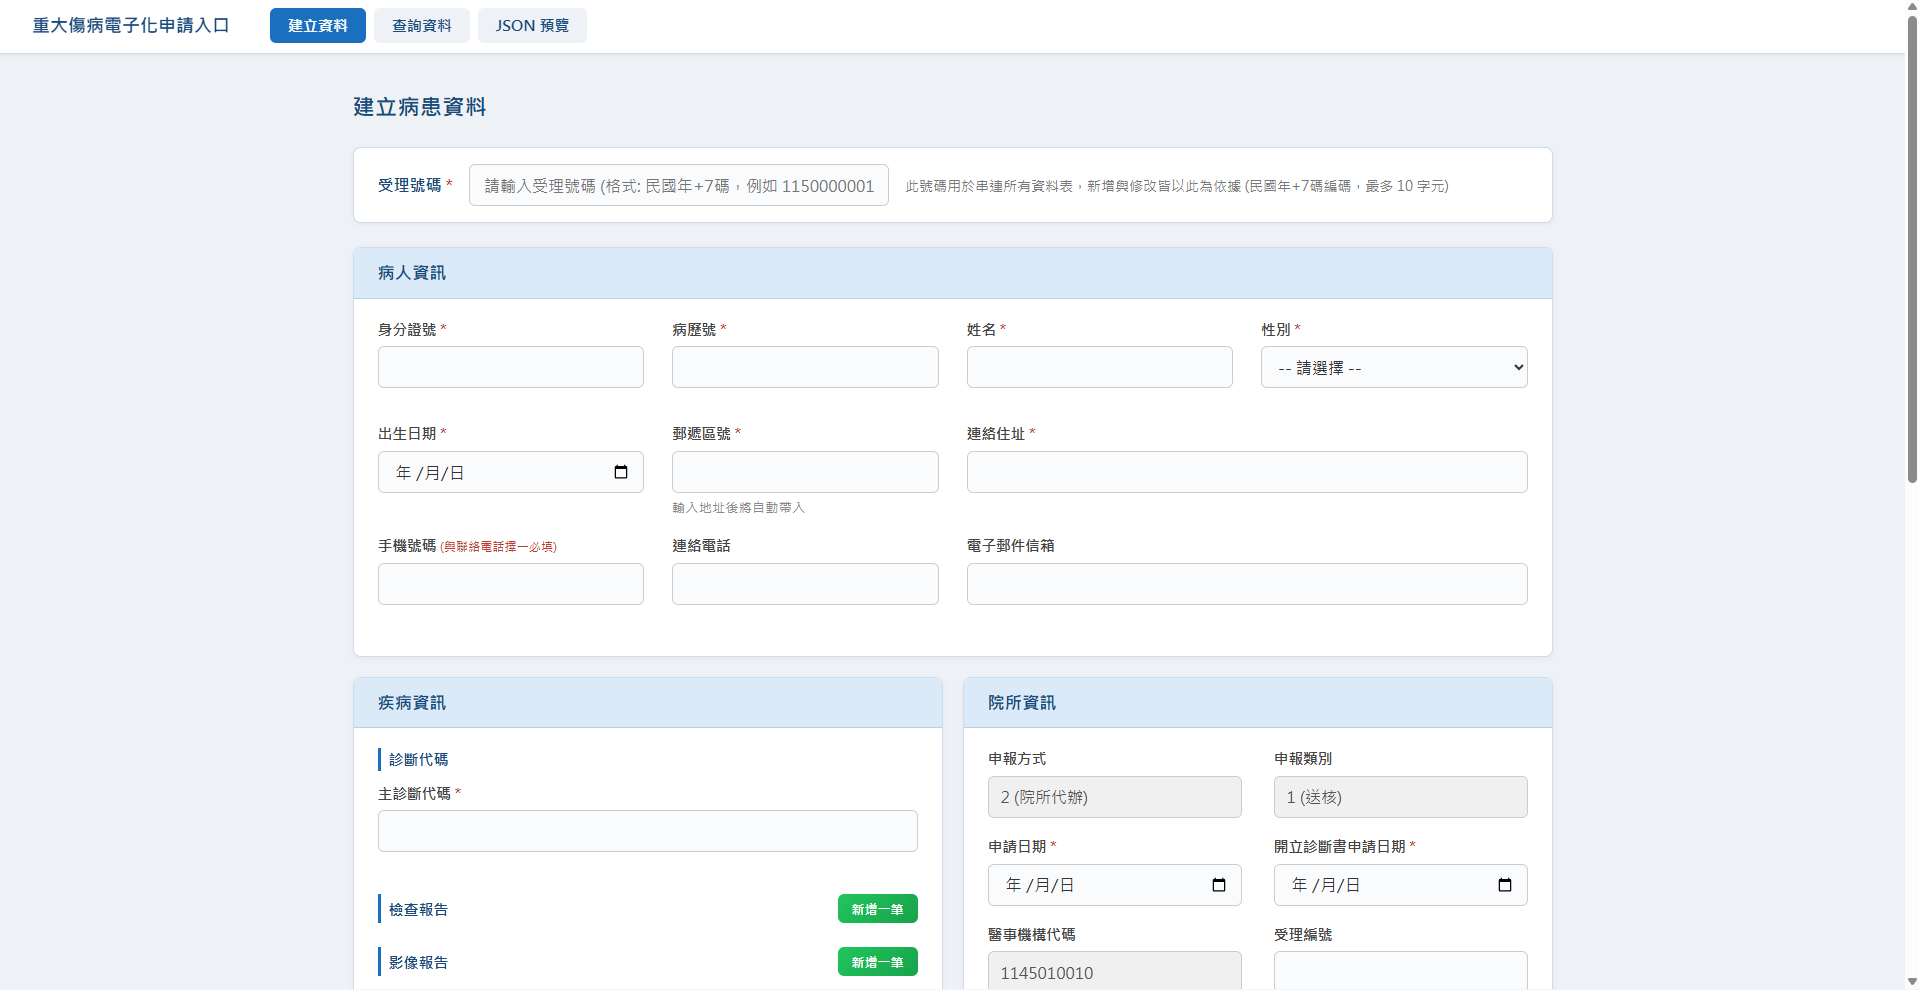This screenshot has height=990, width=1919.
Task: Click the 出生日期 date field
Action: pyautogui.click(x=511, y=472)
